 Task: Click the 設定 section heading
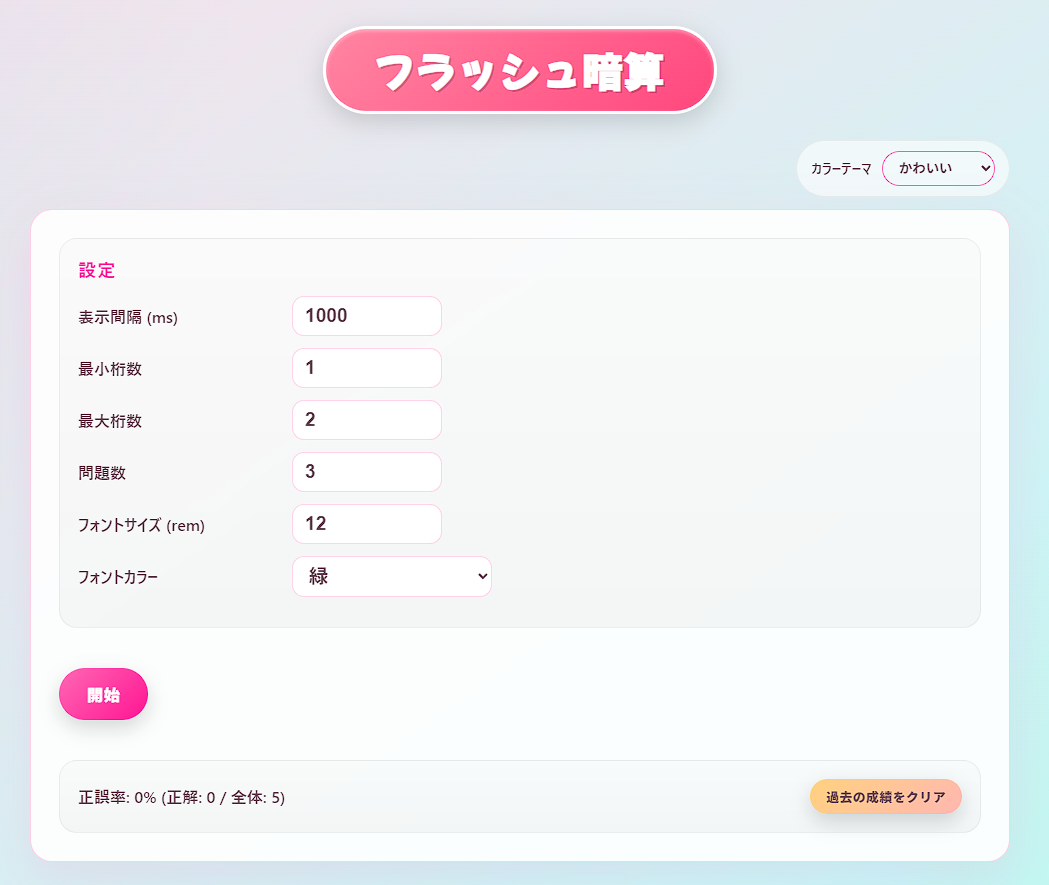(x=97, y=270)
